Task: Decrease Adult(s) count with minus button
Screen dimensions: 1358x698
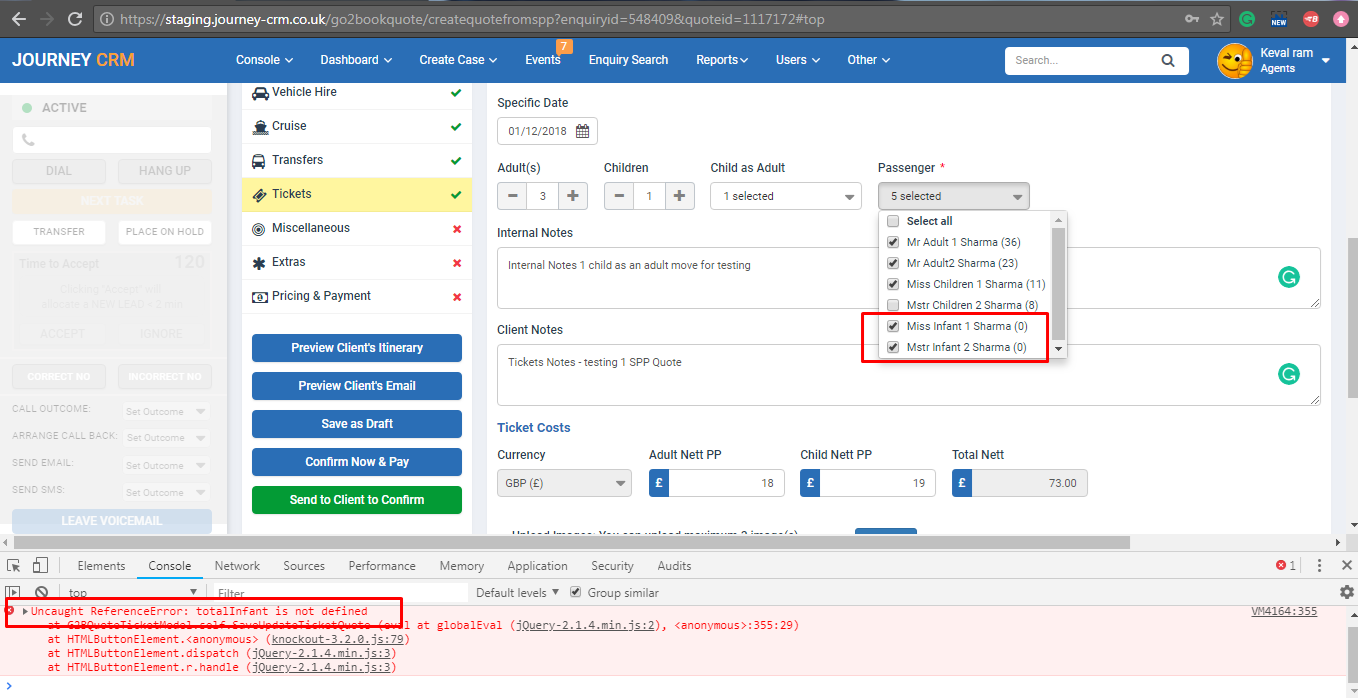Action: coord(512,196)
